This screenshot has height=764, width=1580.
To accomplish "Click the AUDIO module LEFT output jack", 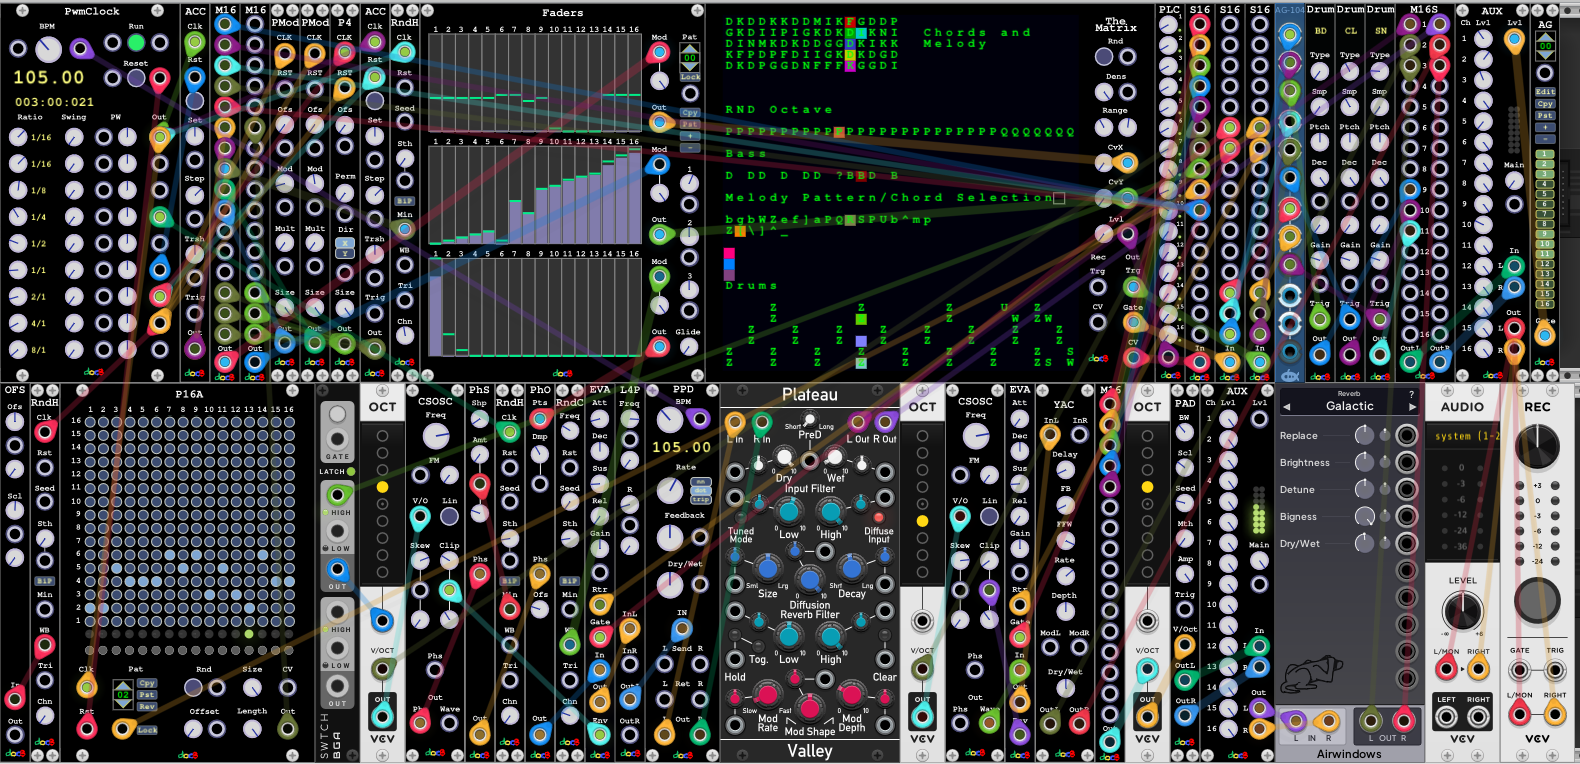I will pyautogui.click(x=1446, y=715).
